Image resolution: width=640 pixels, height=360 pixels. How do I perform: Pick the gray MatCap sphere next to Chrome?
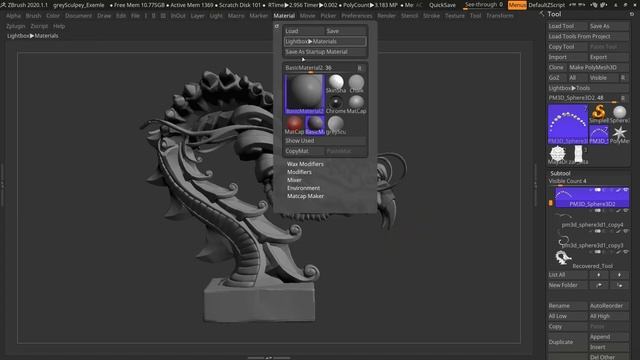tap(356, 104)
